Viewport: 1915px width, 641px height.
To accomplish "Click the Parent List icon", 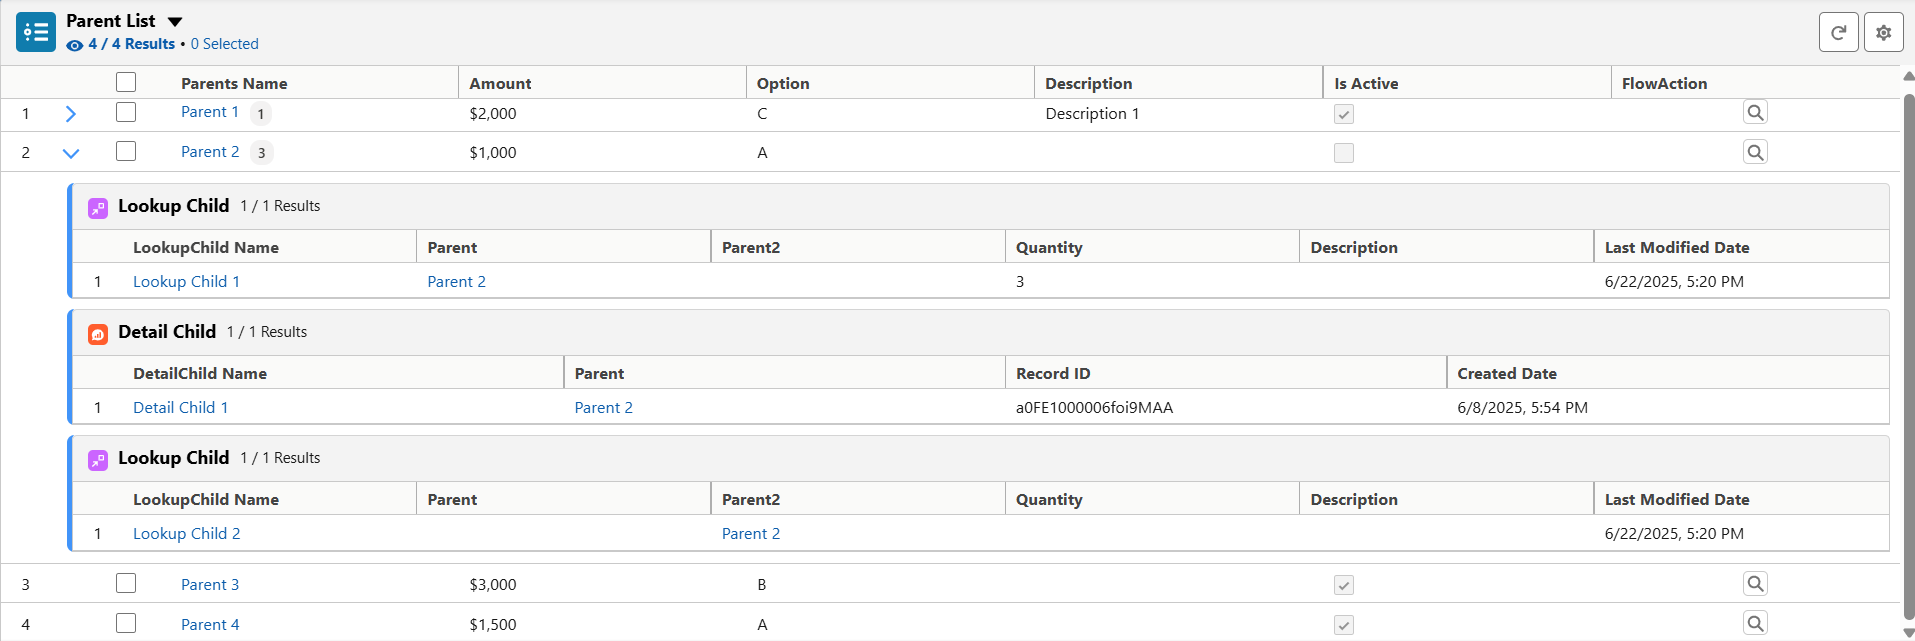I will coord(36,32).
